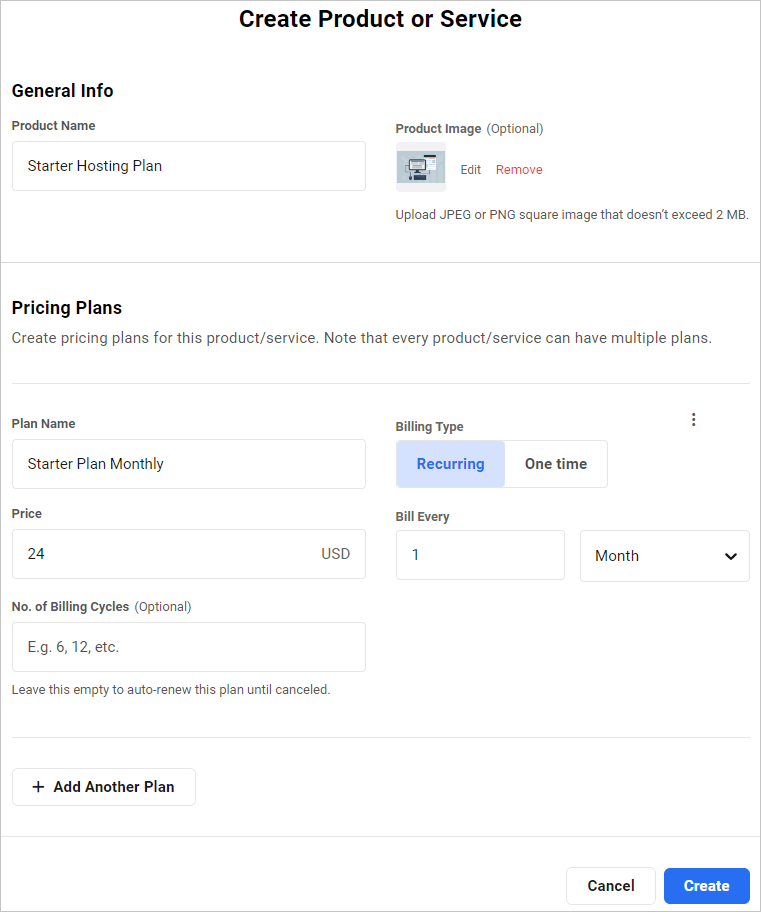Image resolution: width=761 pixels, height=912 pixels.
Task: Focus the Plan Name field
Action: click(x=188, y=464)
